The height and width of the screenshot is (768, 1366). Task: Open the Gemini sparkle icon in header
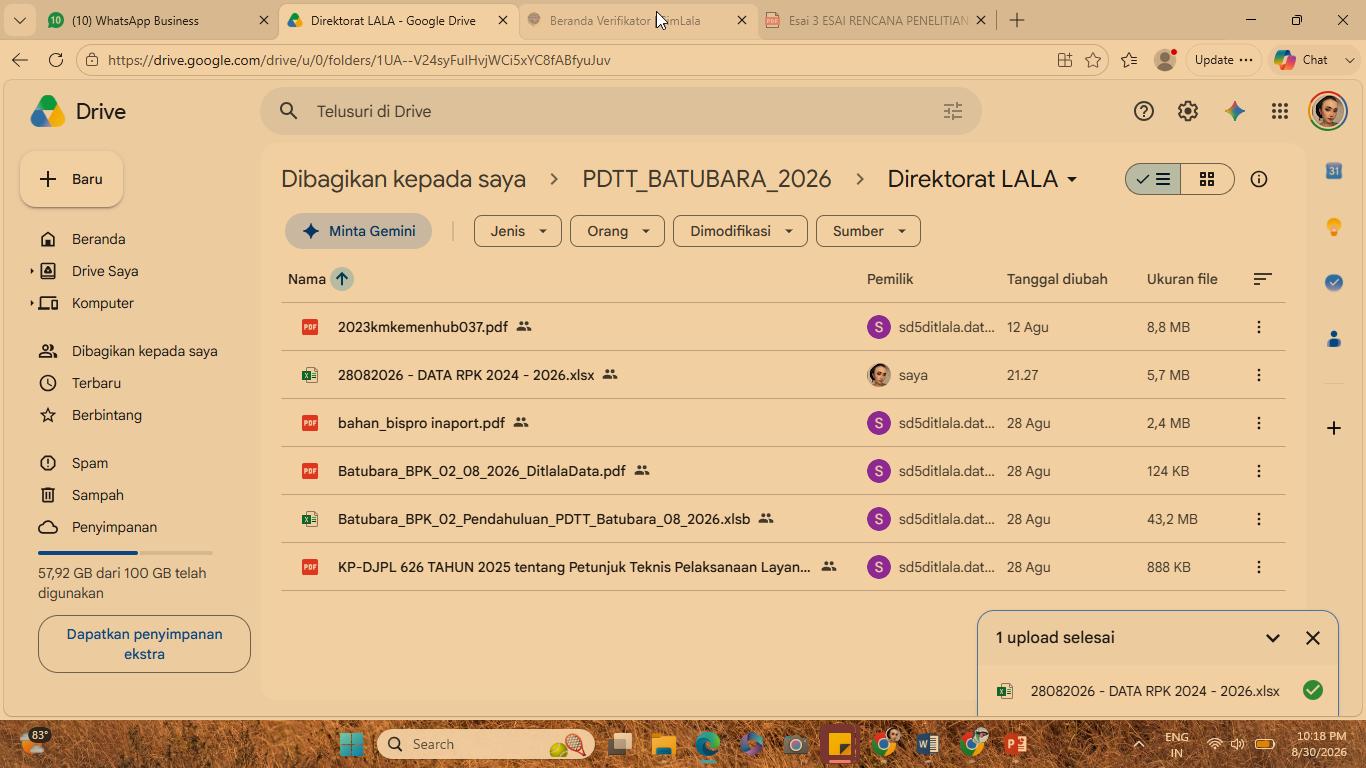[x=1235, y=111]
